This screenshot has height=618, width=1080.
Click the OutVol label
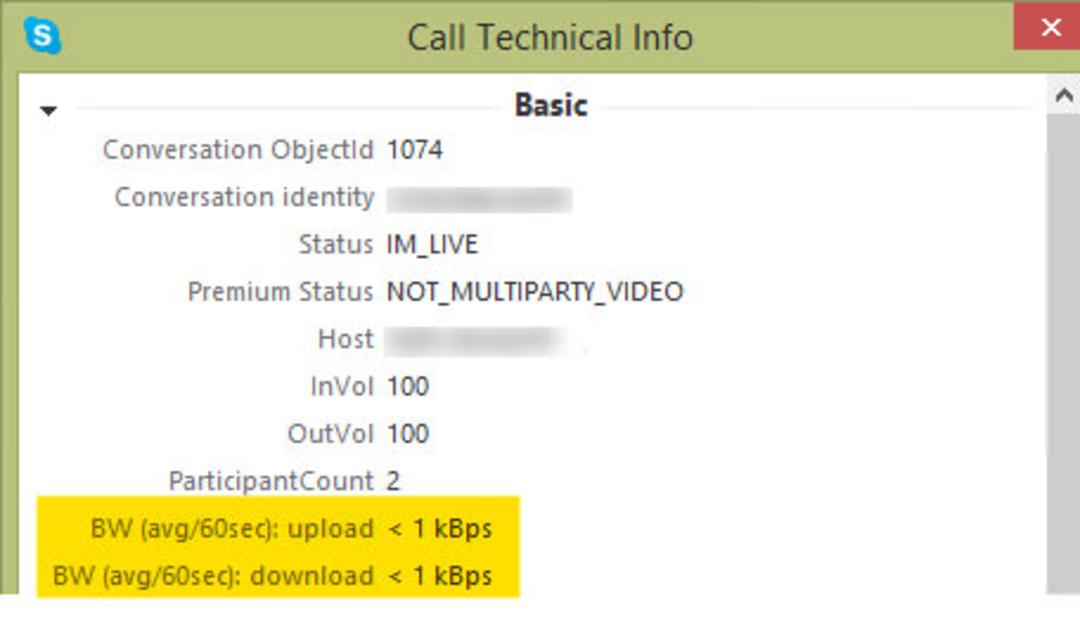[331, 434]
